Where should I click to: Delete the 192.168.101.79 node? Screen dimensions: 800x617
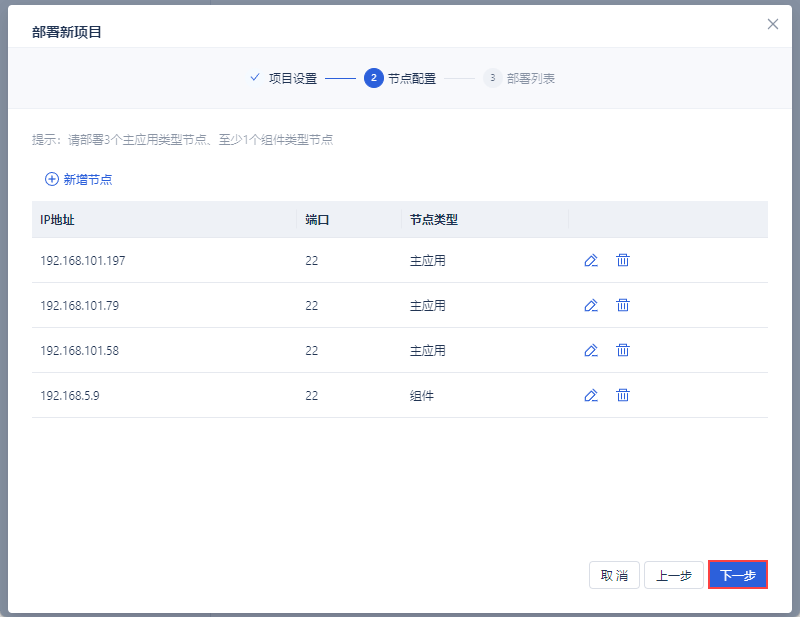pyautogui.click(x=622, y=305)
